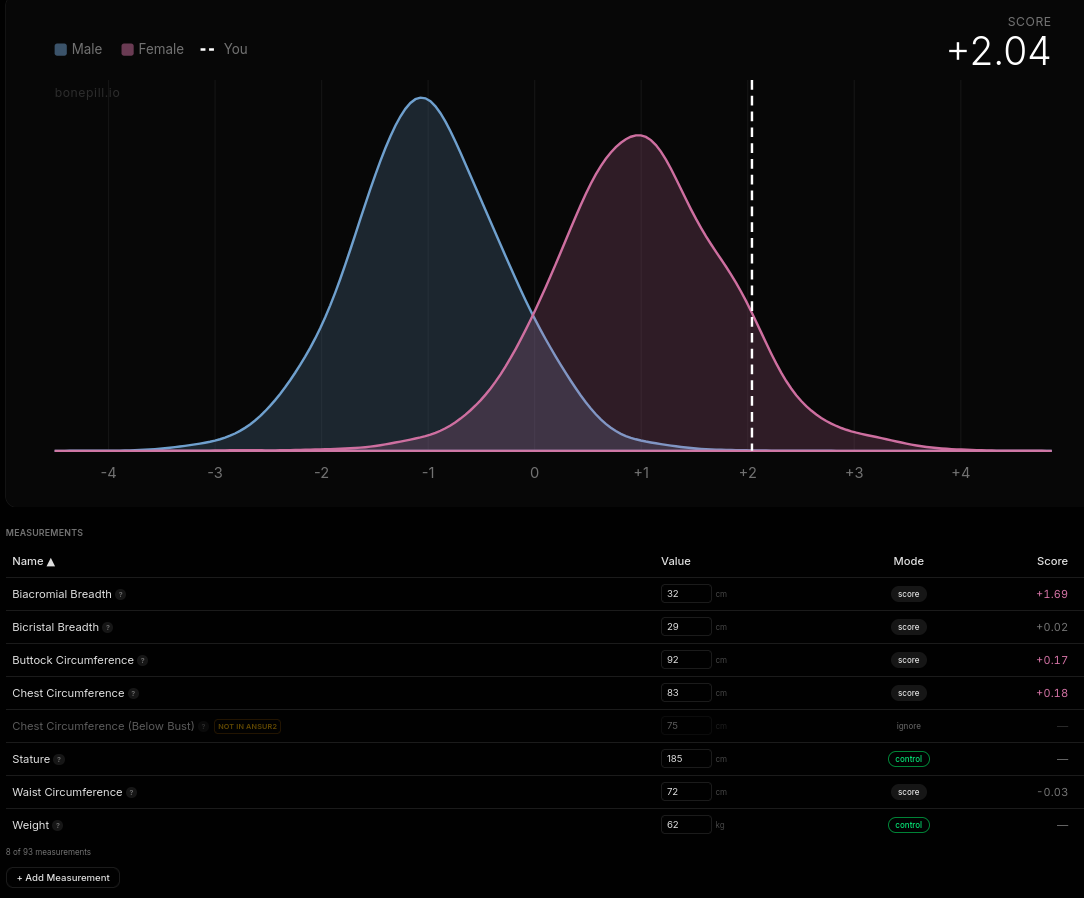Click Biacromial Breadth score +1.69
This screenshot has width=1084, height=898.
(1052, 595)
